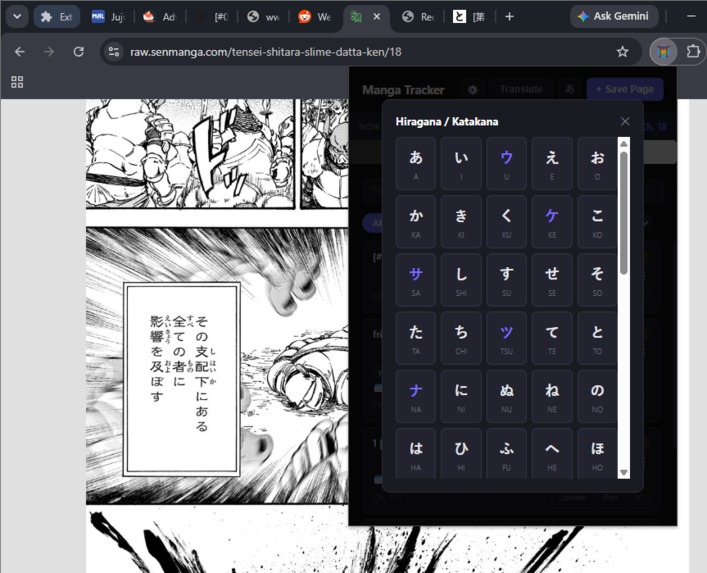Viewport: 707px width, 573px height.
Task: Tap the ち (CHI) kana tile
Action: tap(461, 338)
